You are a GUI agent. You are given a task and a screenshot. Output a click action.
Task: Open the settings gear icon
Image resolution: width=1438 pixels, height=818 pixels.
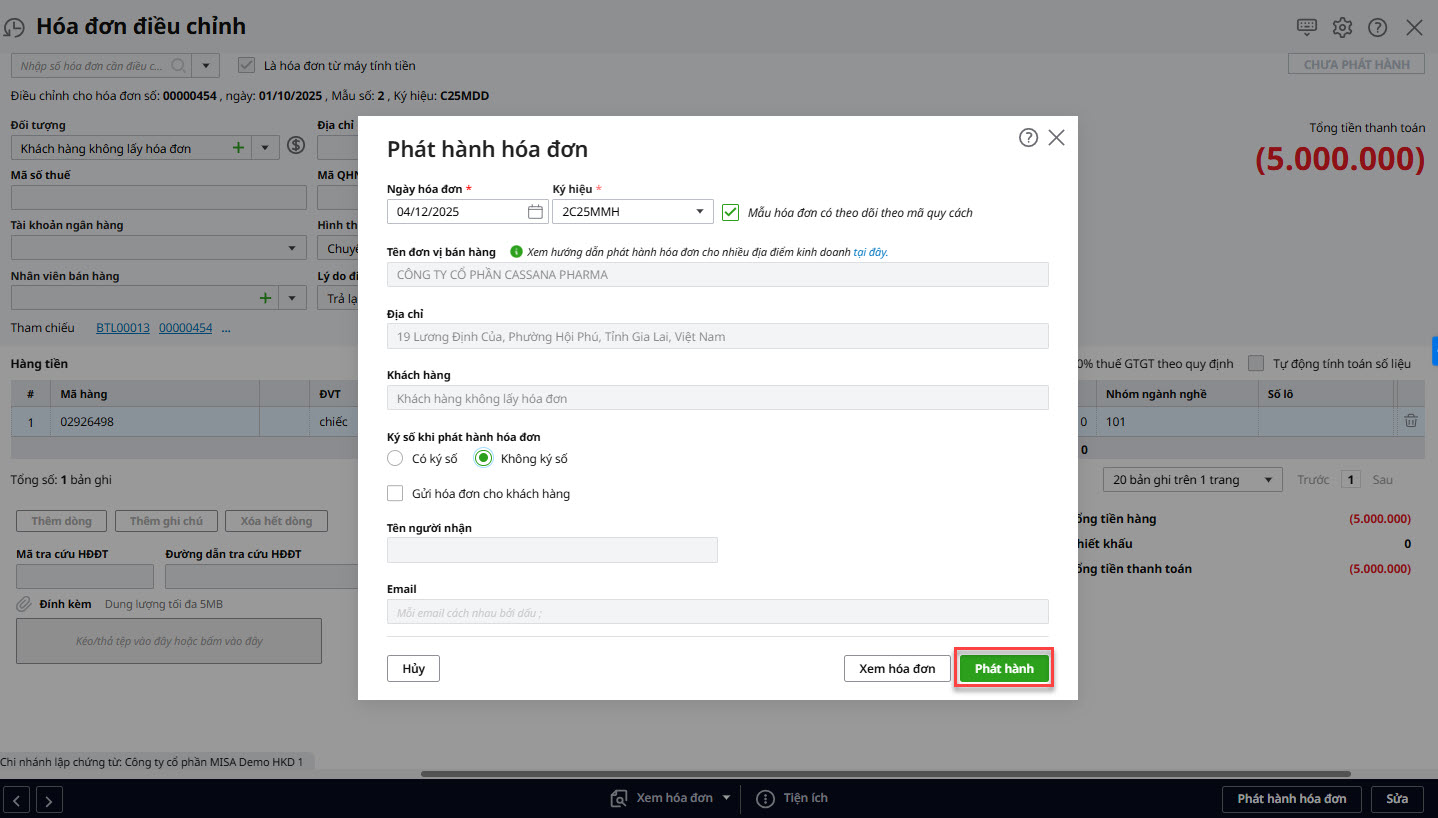tap(1342, 27)
